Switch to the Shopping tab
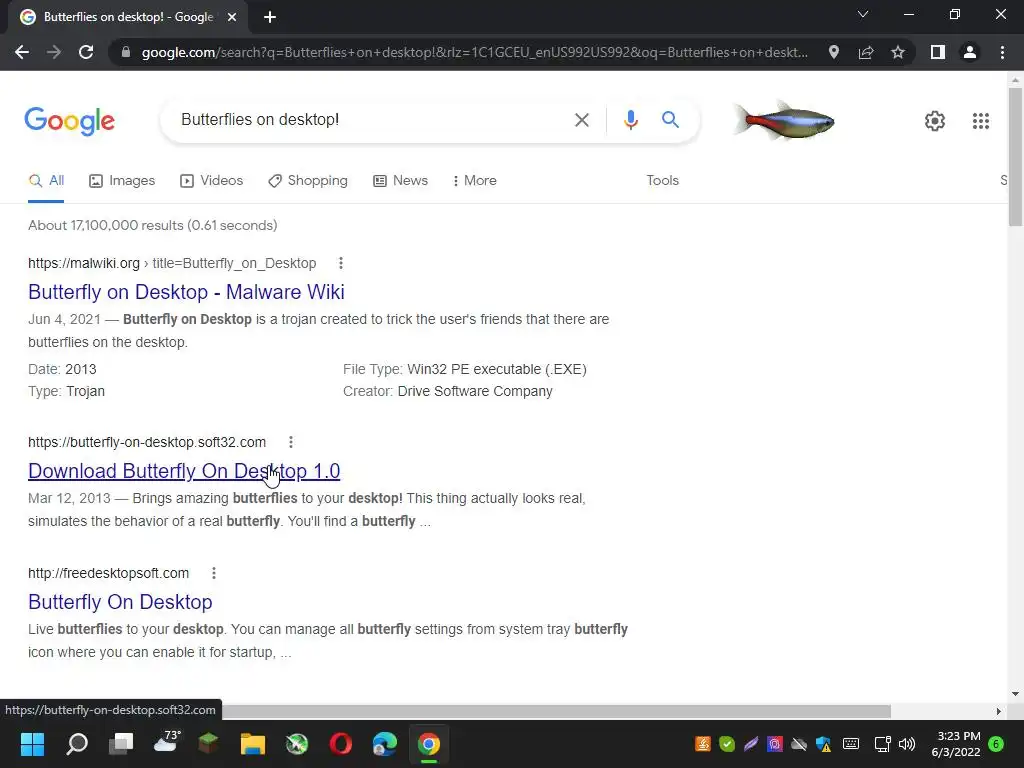Screen dimensions: 1024x768 coord(308,181)
